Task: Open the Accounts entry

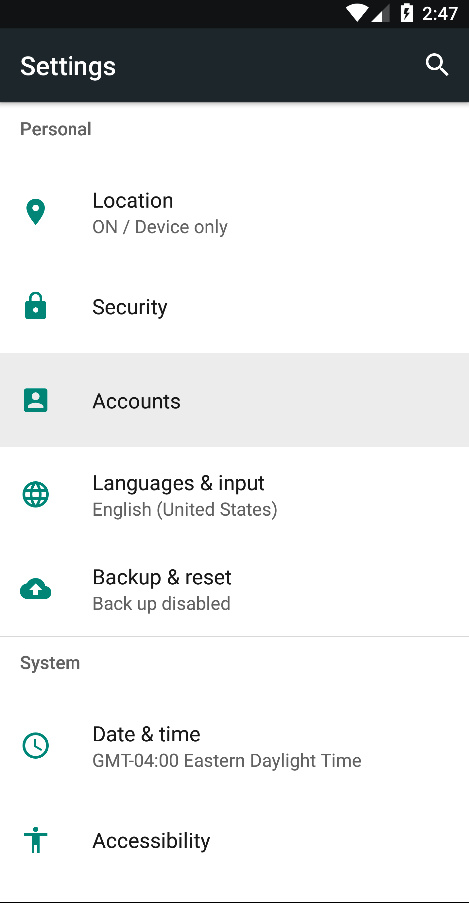Action: coord(234,400)
